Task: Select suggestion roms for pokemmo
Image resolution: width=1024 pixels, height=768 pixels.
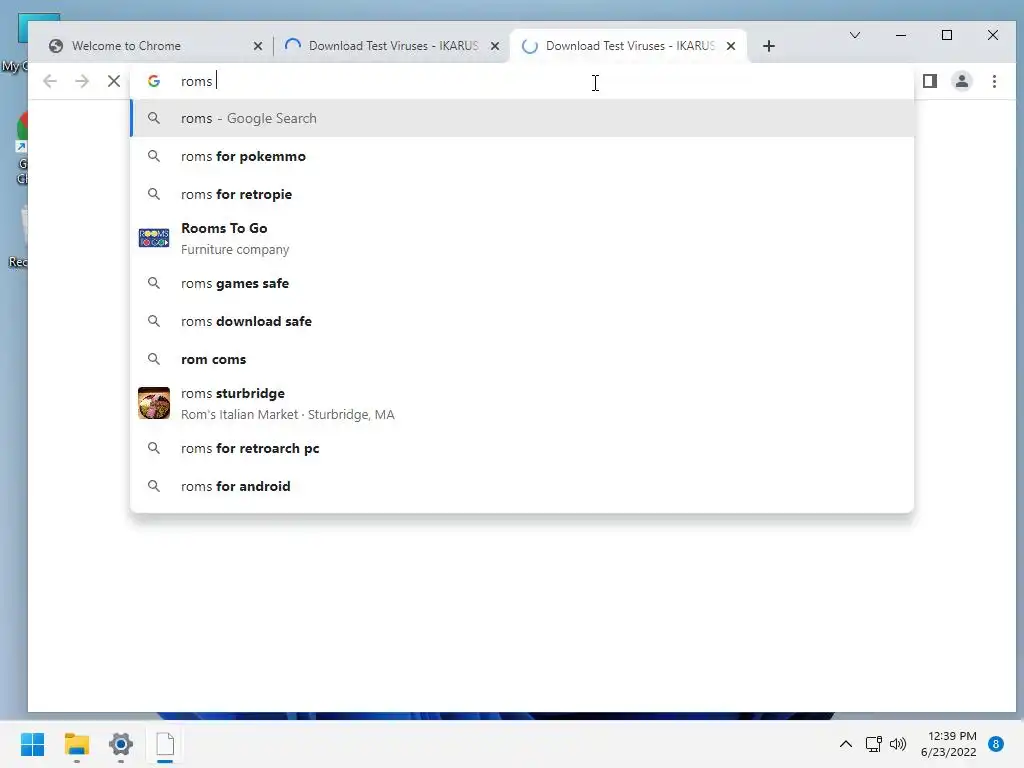Action: [x=522, y=156]
